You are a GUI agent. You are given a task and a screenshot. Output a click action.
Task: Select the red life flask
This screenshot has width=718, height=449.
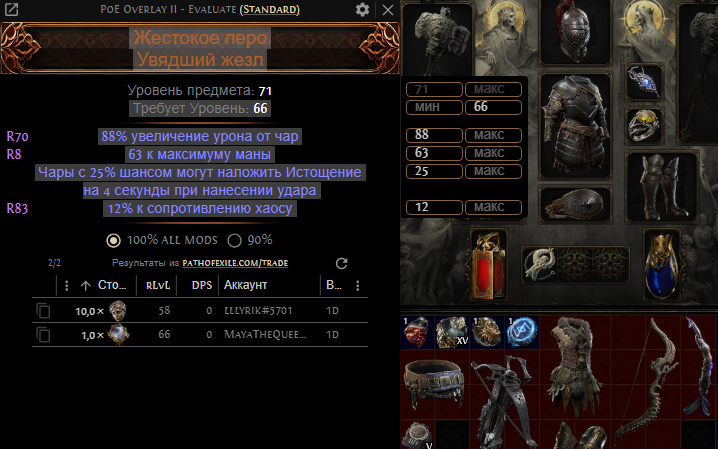490,266
